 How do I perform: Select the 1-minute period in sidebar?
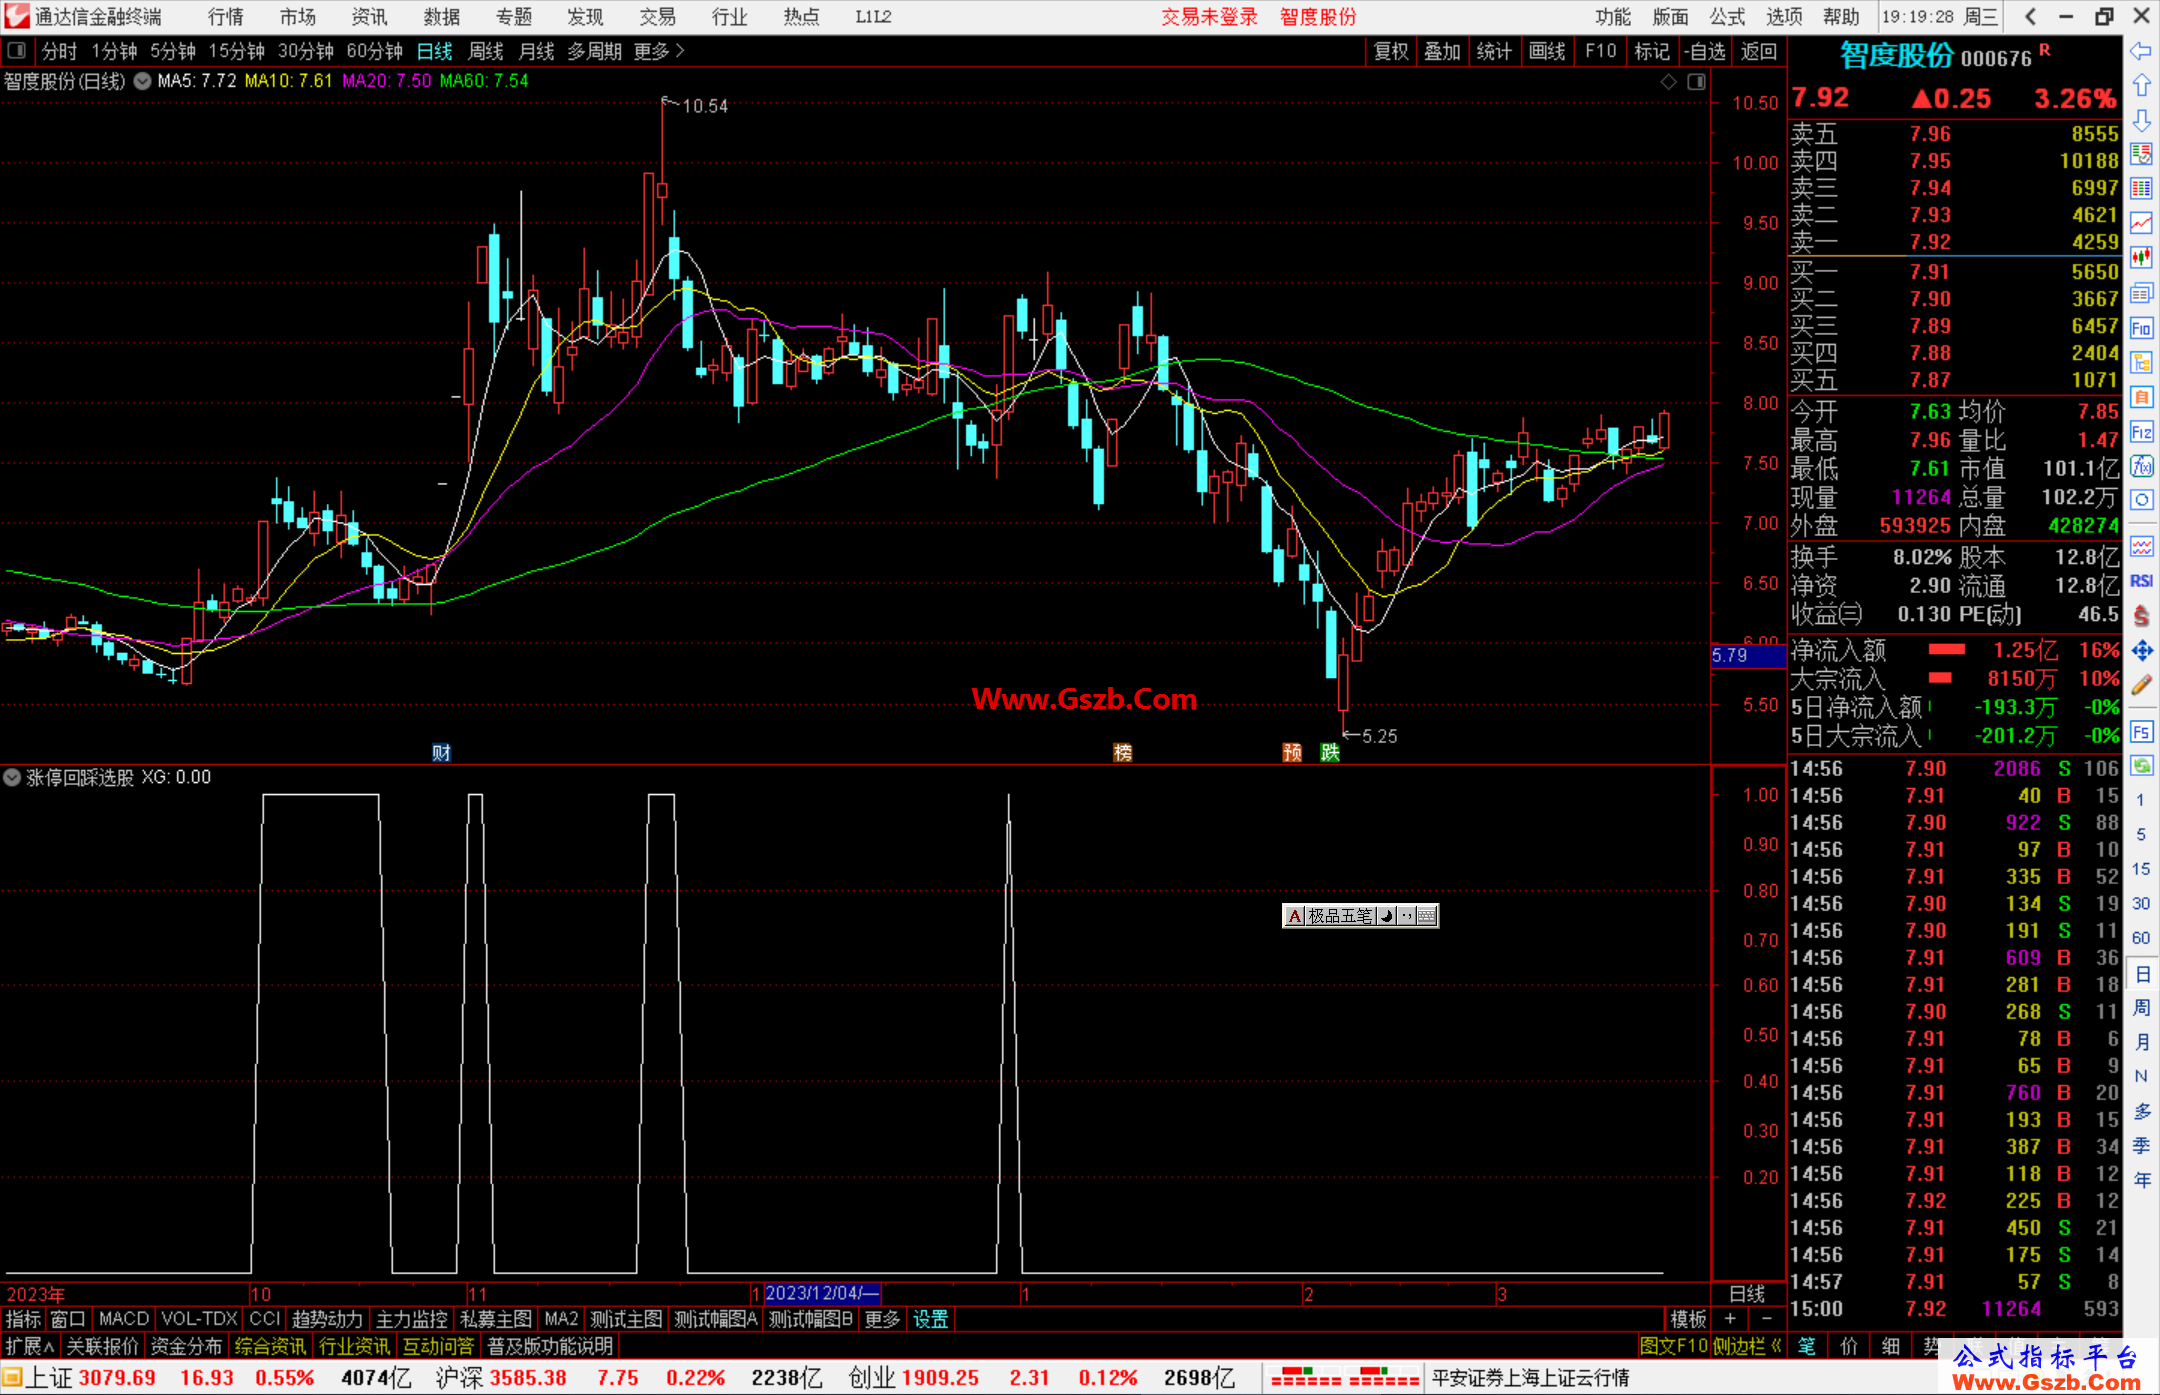point(2141,800)
